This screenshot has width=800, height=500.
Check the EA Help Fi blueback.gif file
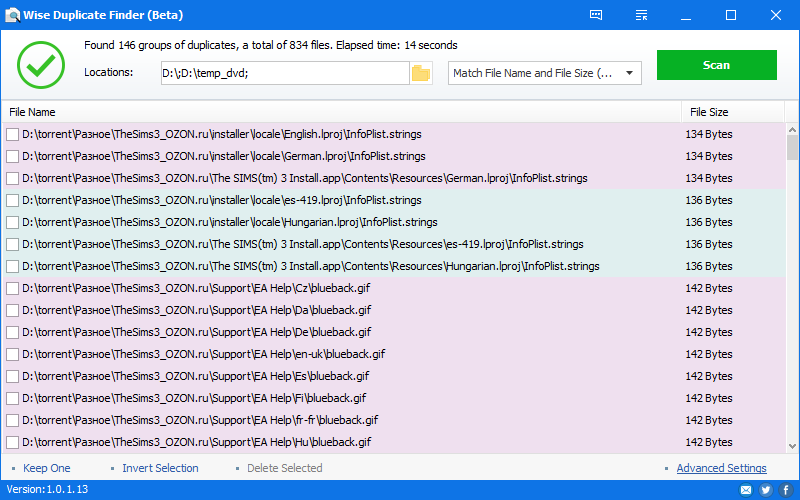point(12,398)
